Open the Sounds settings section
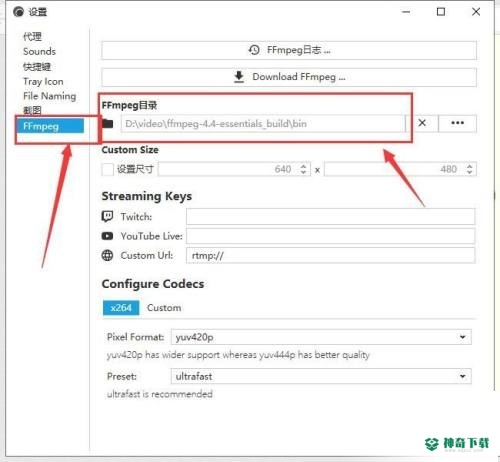 tap(39, 52)
